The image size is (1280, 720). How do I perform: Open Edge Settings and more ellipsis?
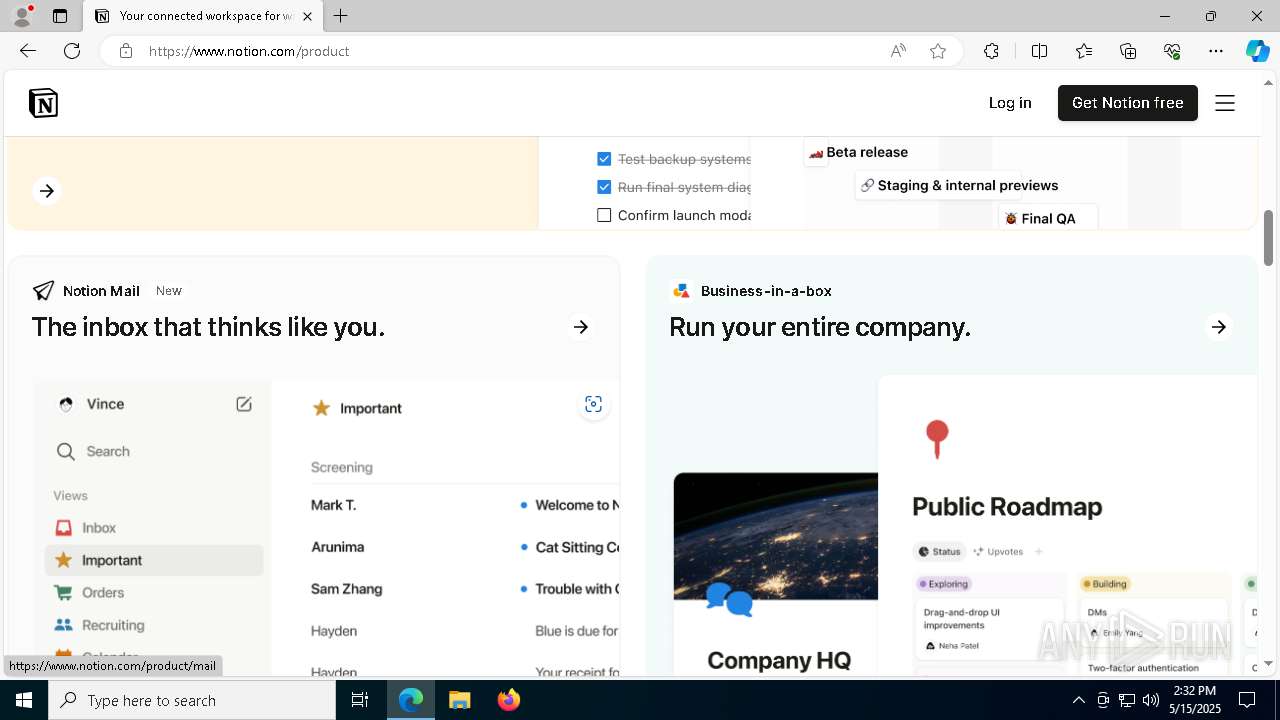click(x=1216, y=51)
